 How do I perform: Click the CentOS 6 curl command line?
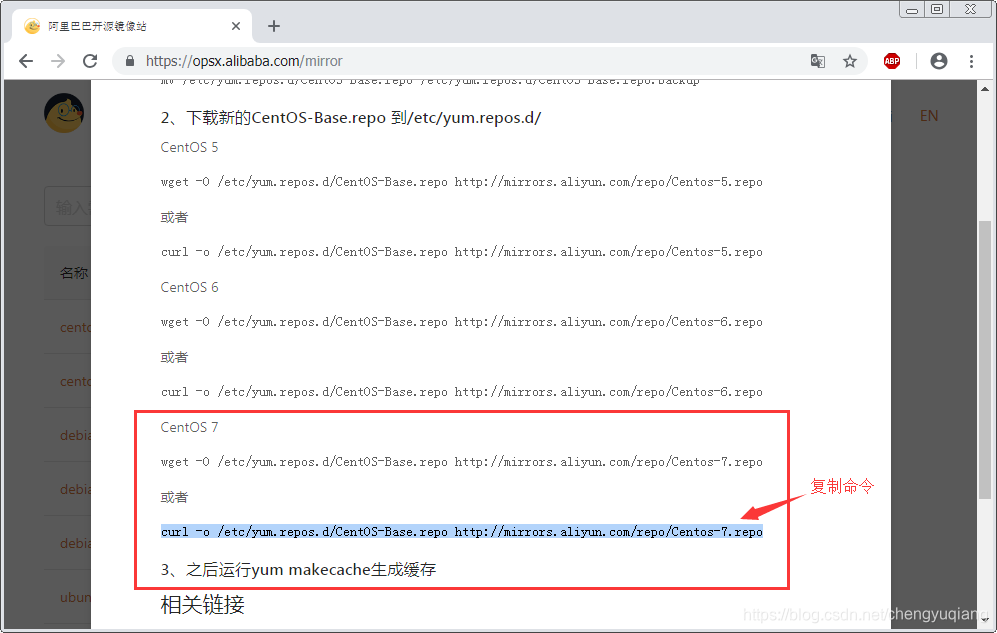coord(462,391)
